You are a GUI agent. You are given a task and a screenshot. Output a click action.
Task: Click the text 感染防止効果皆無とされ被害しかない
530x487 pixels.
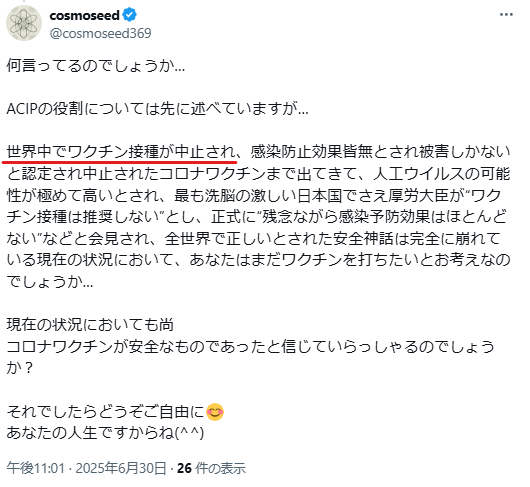pyautogui.click(x=380, y=152)
